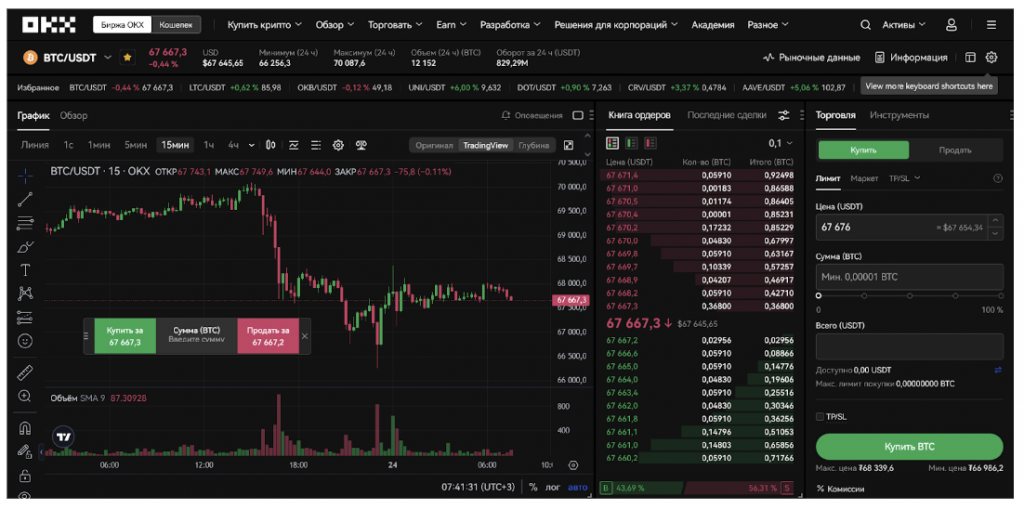Open Рыночные данные link
Screen dimensions: 1024x509
812,57
